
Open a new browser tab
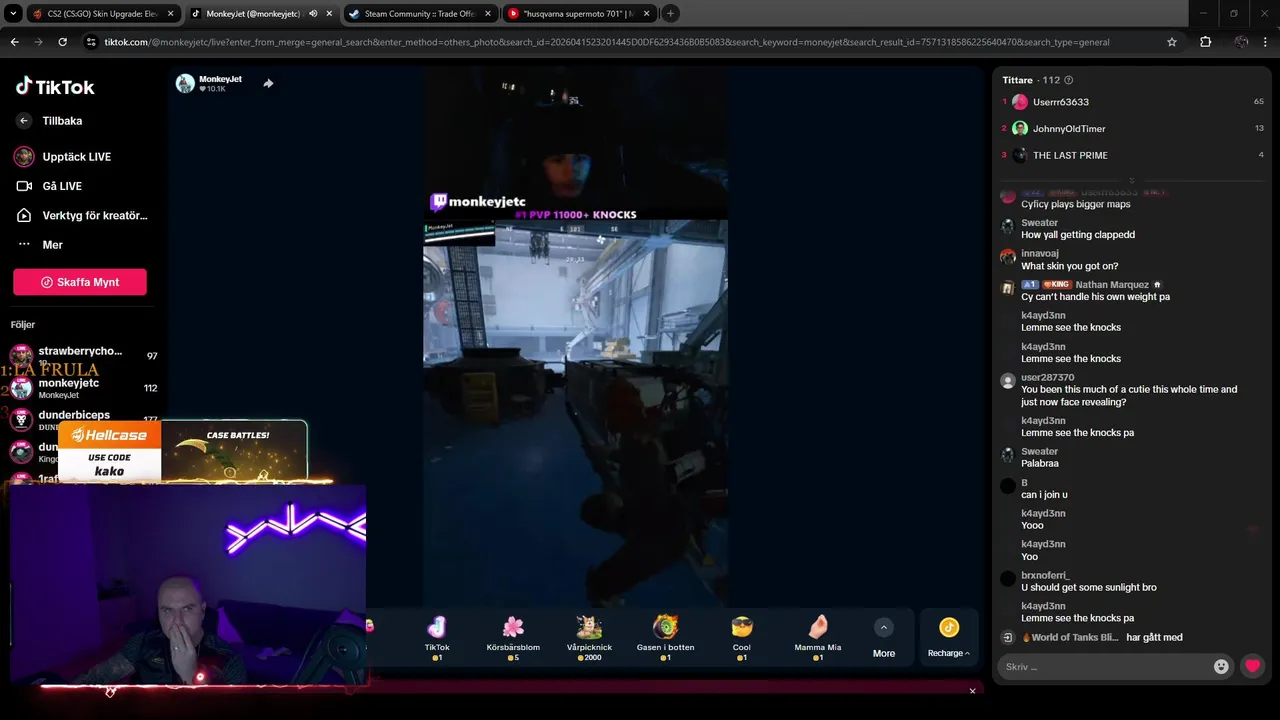670,14
